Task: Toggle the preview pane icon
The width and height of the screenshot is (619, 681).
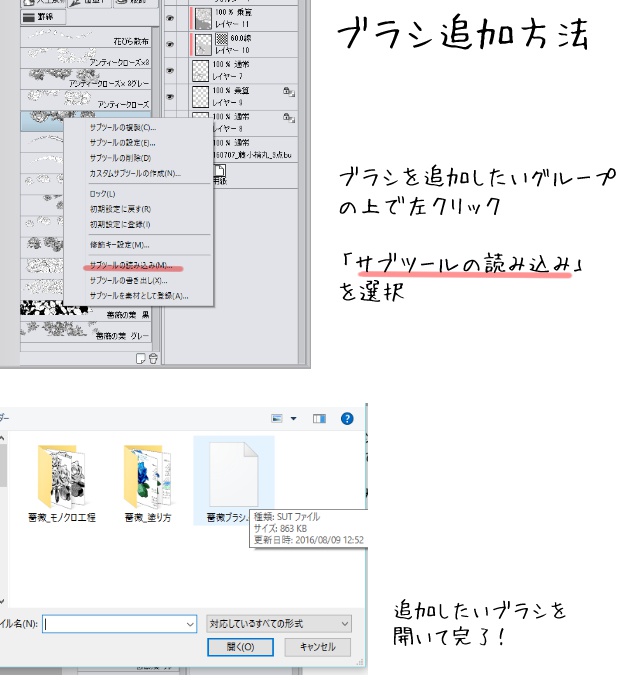Action: coord(319,418)
